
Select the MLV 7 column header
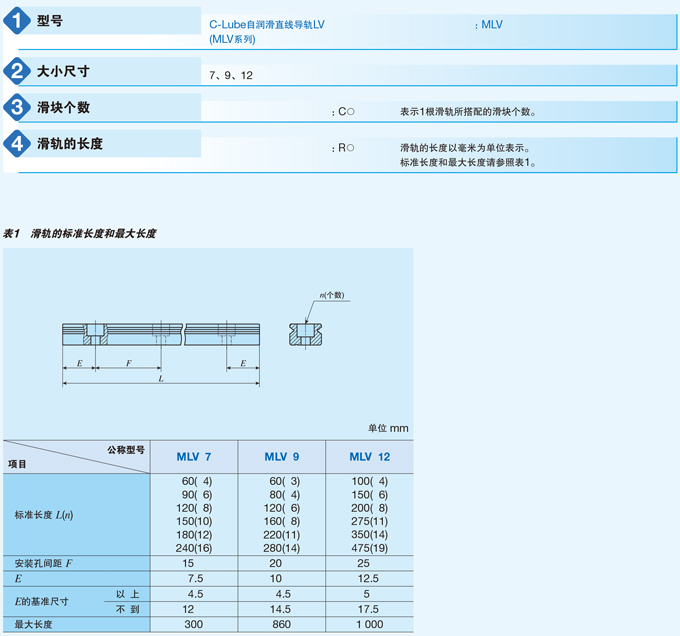[194, 457]
